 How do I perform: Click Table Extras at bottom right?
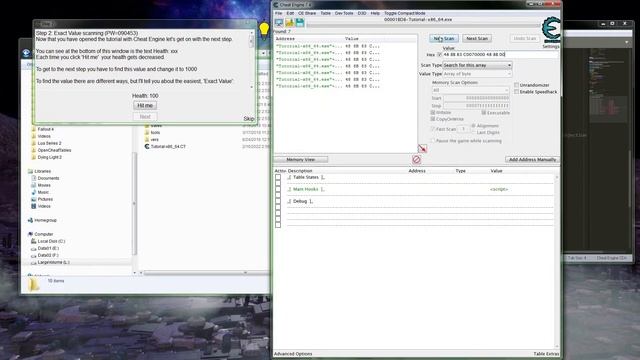click(x=546, y=354)
